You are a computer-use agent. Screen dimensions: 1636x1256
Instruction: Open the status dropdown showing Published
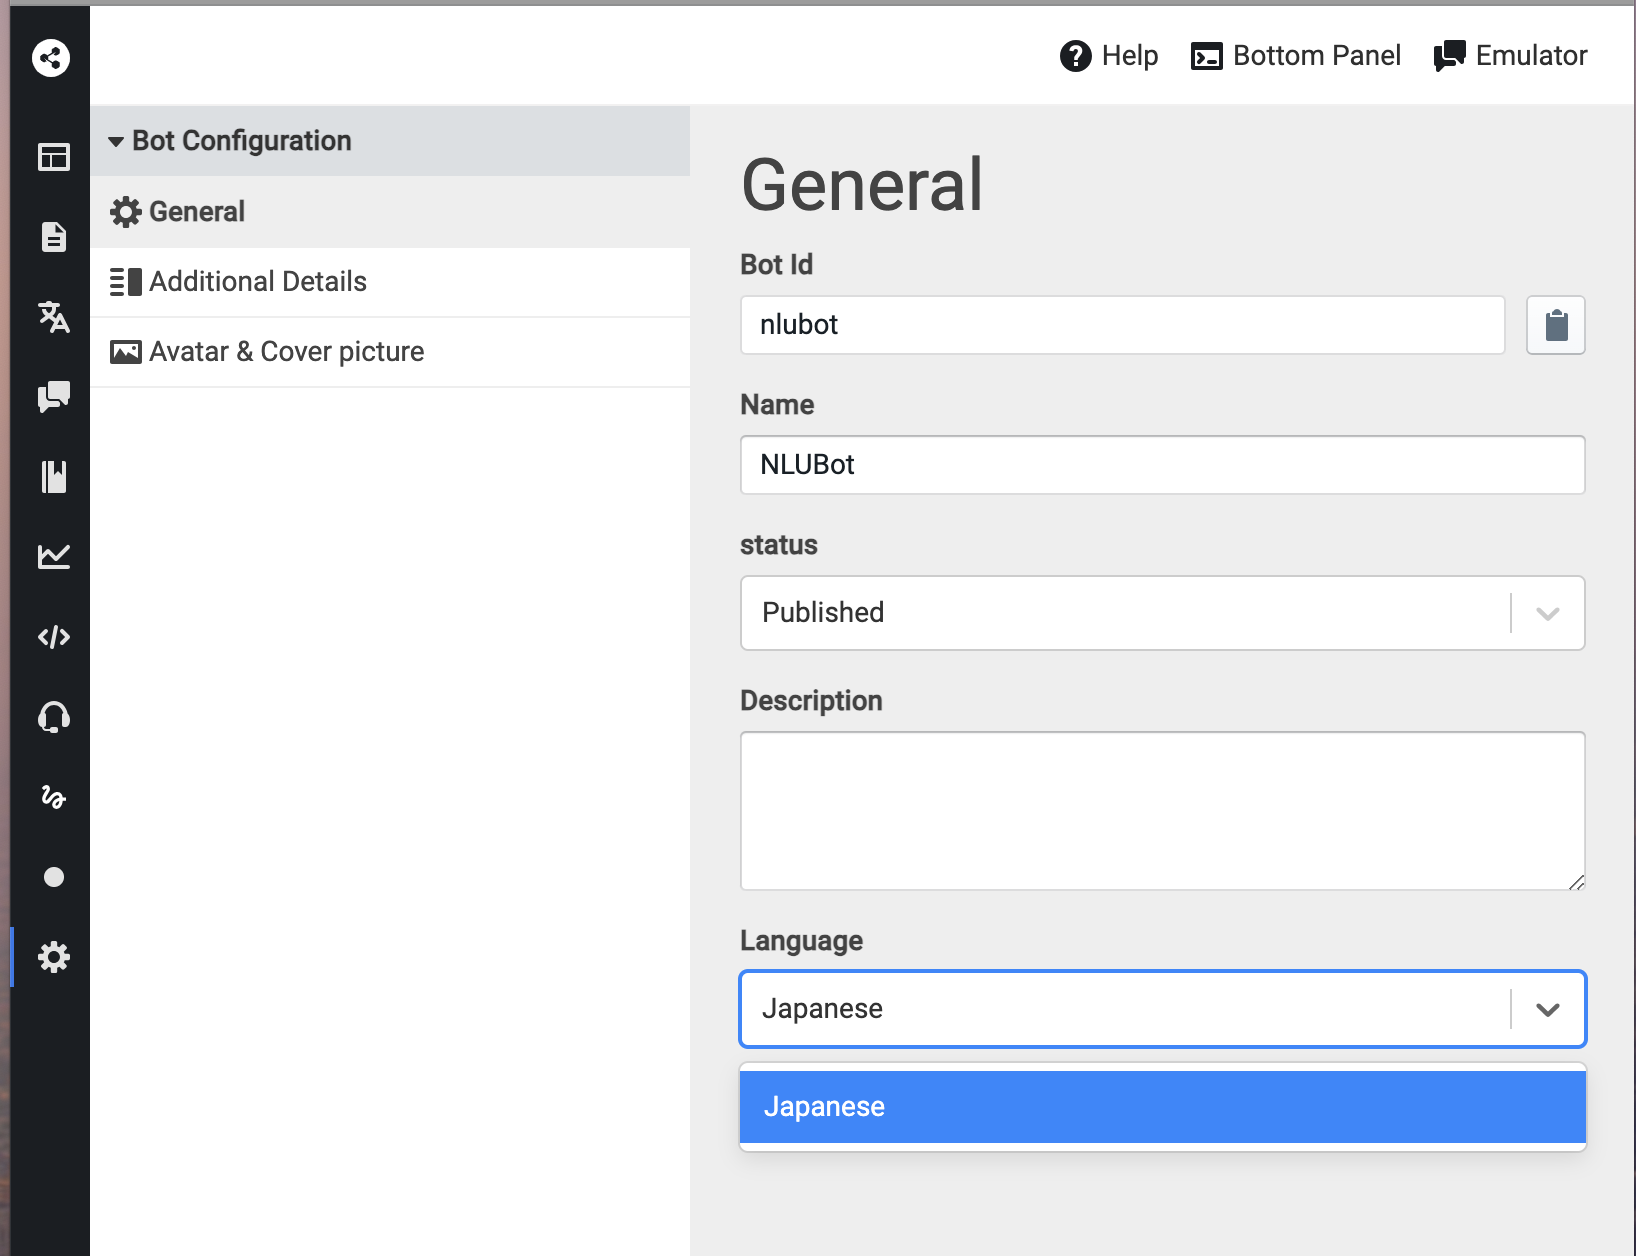click(1162, 613)
